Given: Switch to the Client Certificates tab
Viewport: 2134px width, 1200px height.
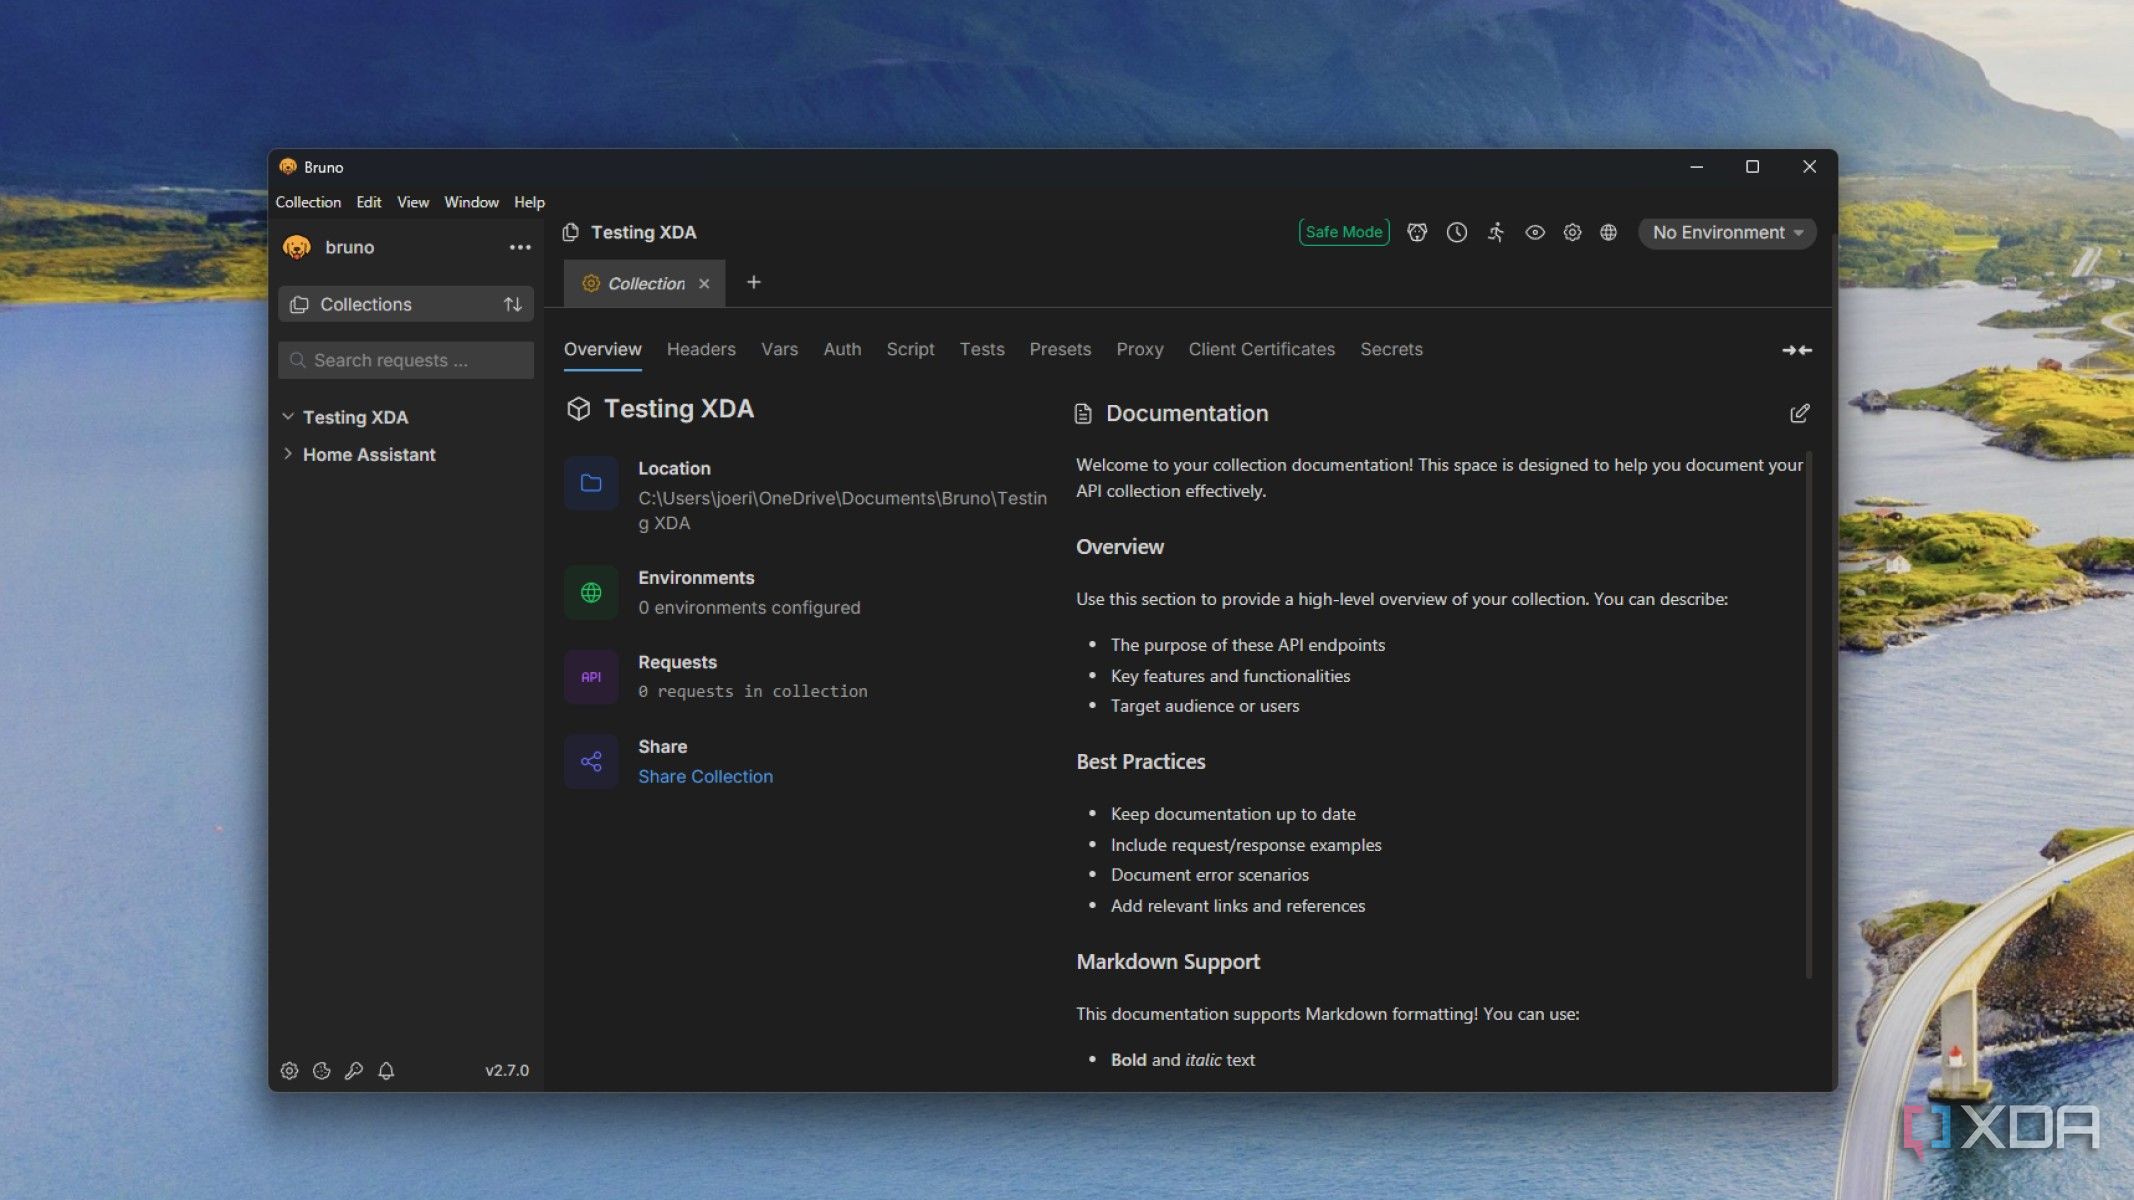Looking at the screenshot, I should 1261,349.
